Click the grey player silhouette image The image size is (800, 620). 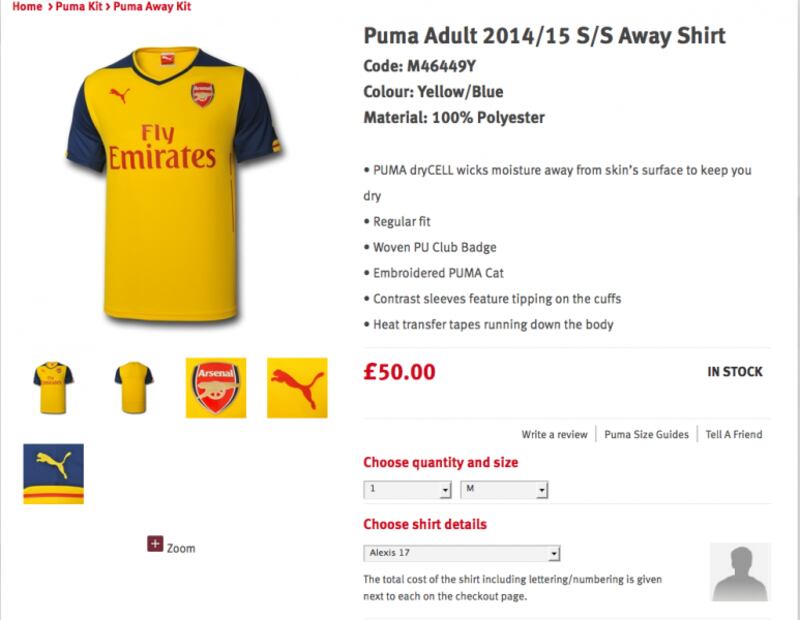tap(740, 573)
